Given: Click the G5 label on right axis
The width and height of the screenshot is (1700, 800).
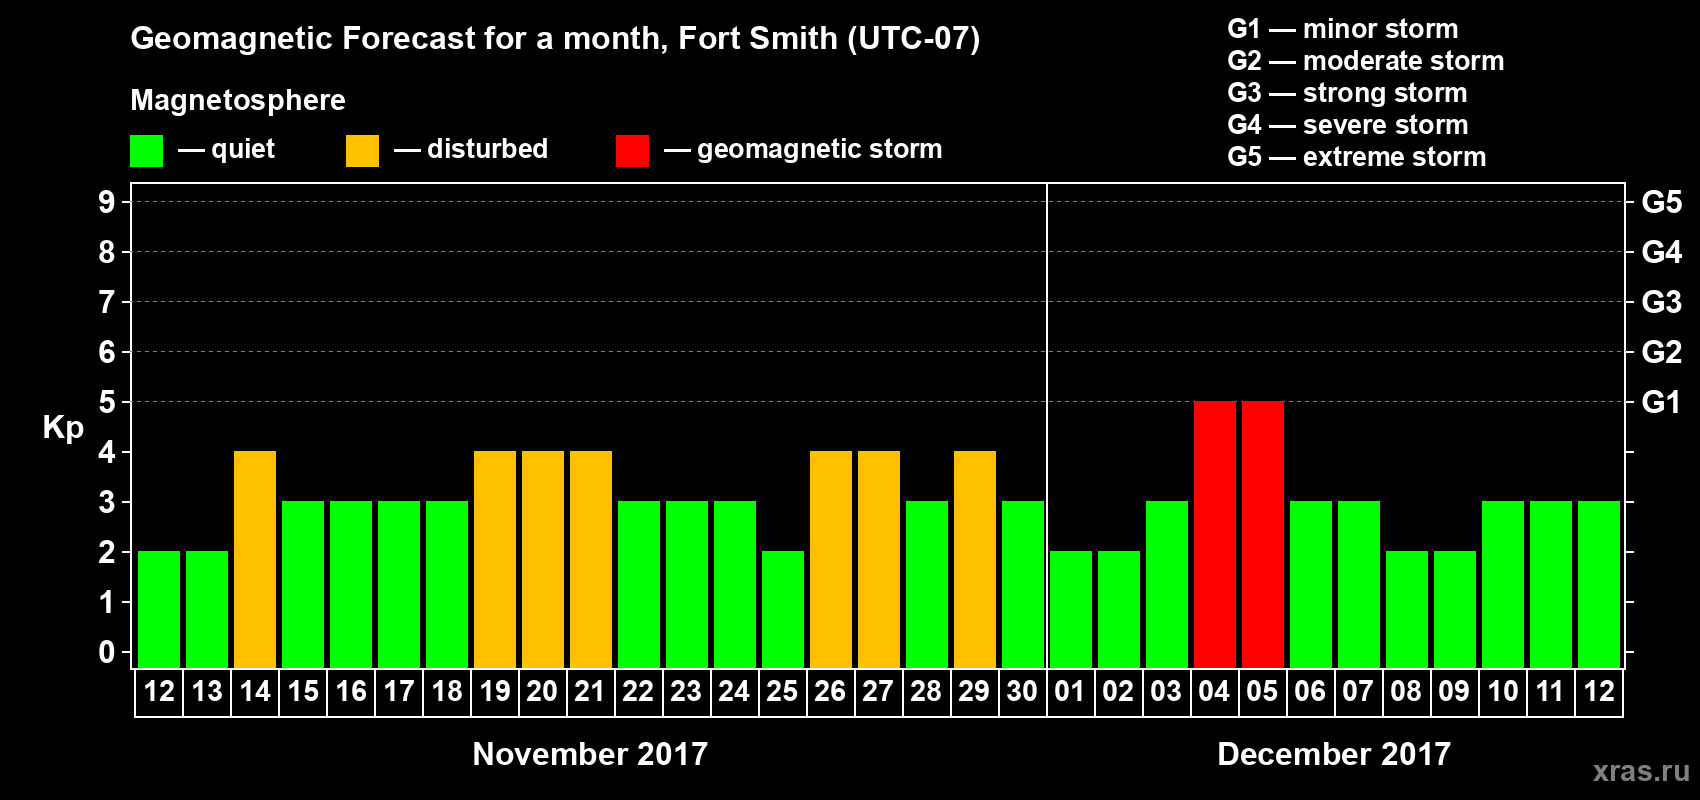Looking at the screenshot, I should [1661, 202].
